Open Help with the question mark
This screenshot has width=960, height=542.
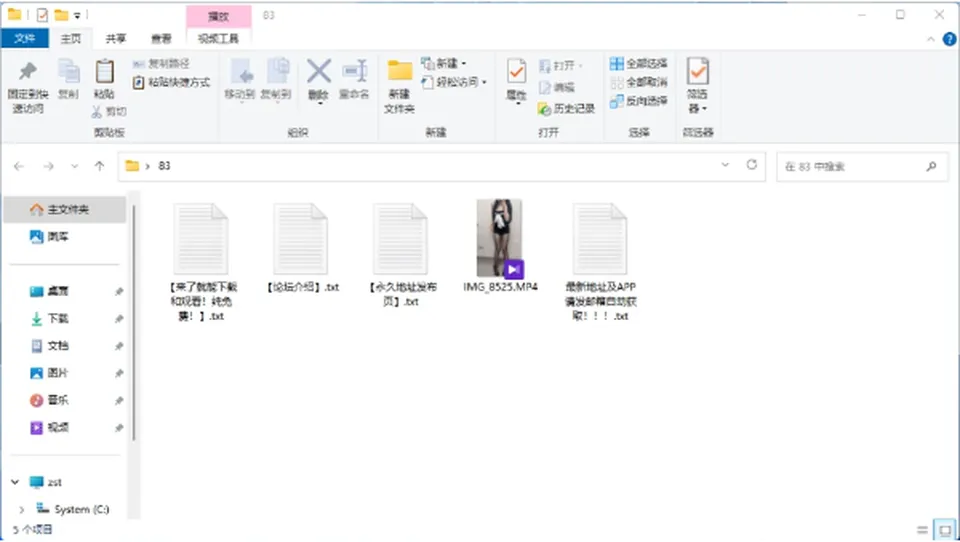[x=950, y=39]
